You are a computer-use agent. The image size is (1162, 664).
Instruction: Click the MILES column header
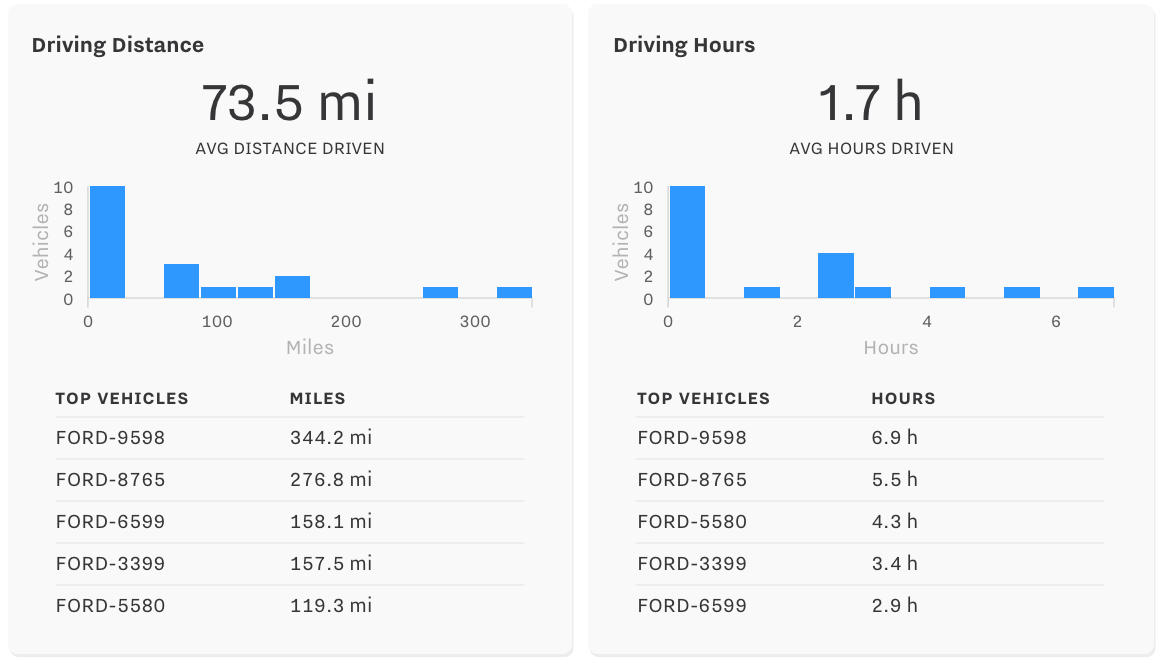pyautogui.click(x=318, y=398)
